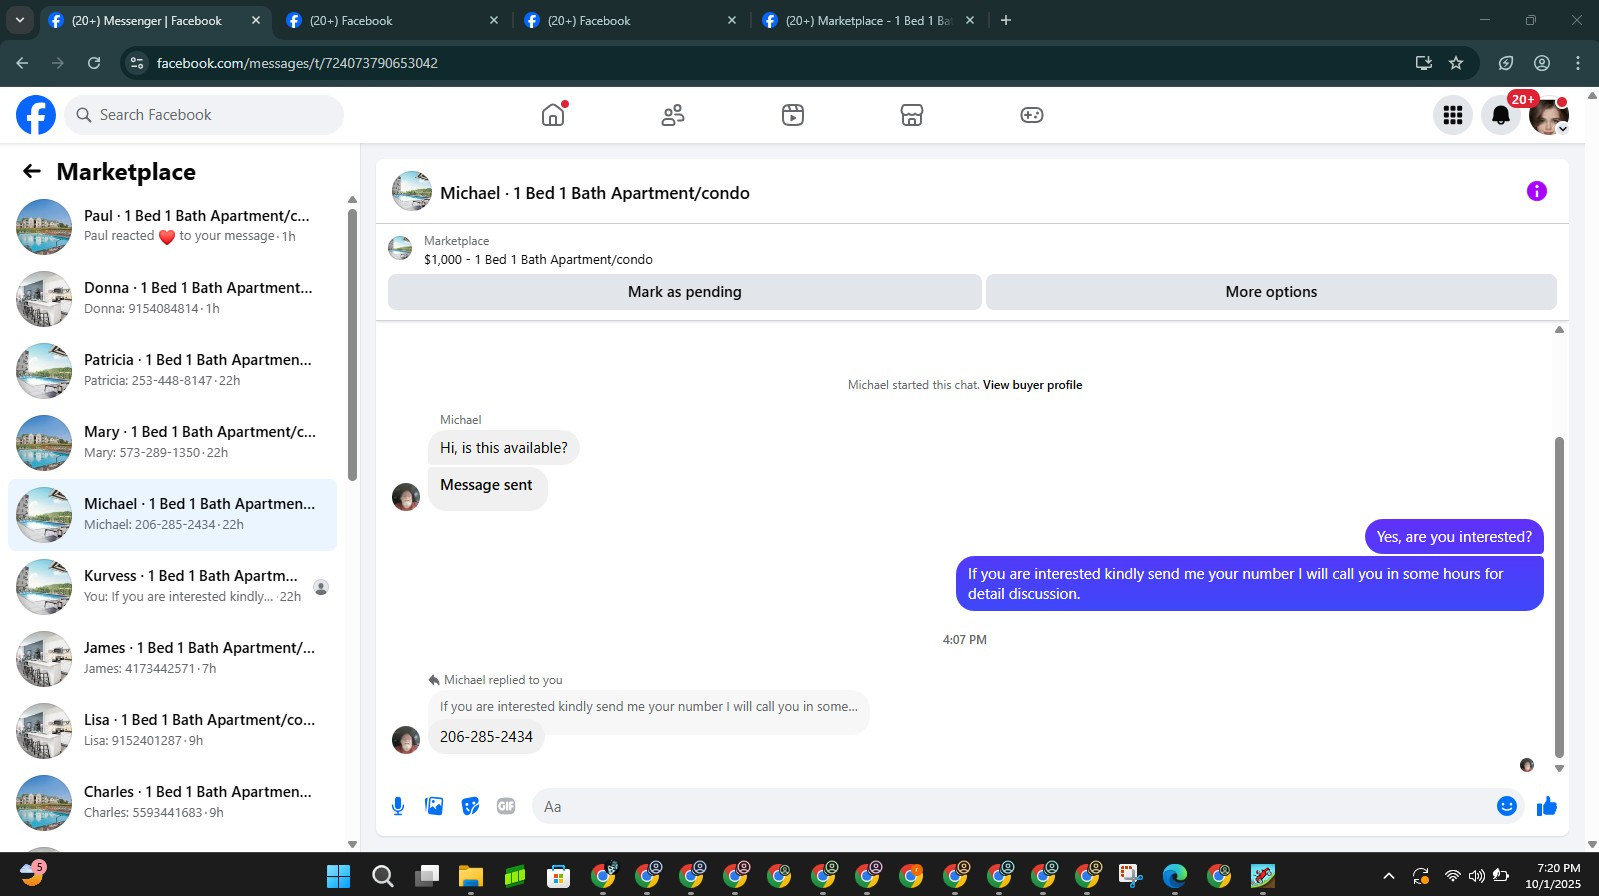Open the View buyer profile link

[1032, 385]
